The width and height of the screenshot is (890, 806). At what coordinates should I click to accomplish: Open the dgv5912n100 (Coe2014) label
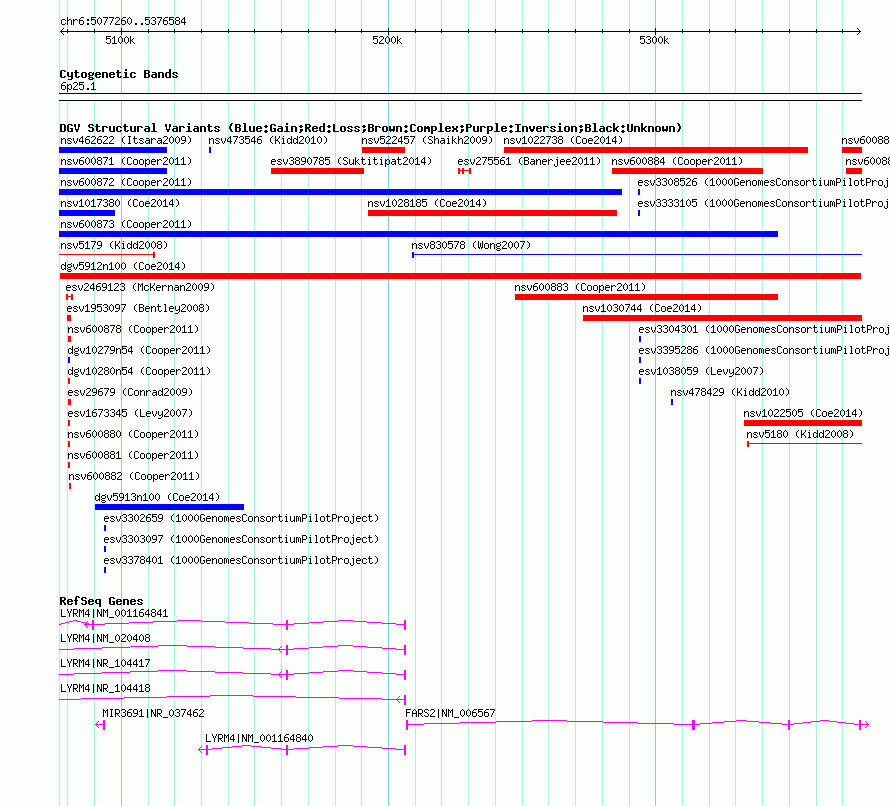pyautogui.click(x=123, y=266)
